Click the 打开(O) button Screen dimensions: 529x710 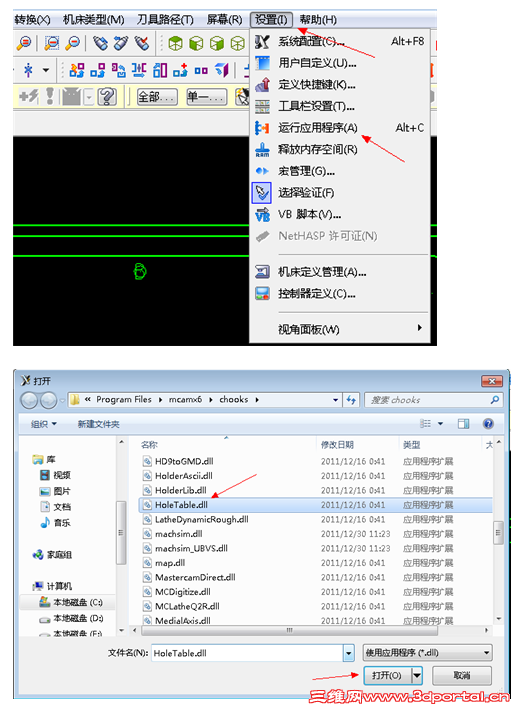pyautogui.click(x=387, y=676)
